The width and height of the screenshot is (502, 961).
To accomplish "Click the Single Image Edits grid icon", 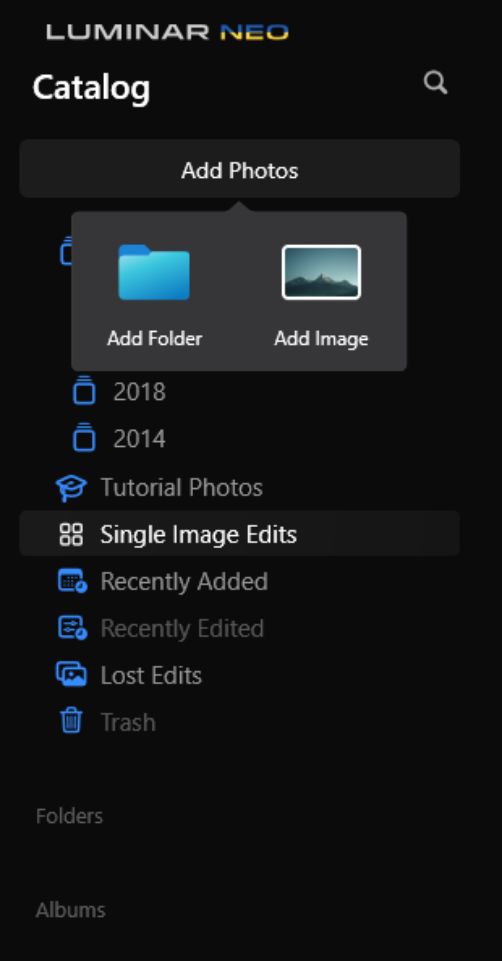I will click(x=71, y=534).
